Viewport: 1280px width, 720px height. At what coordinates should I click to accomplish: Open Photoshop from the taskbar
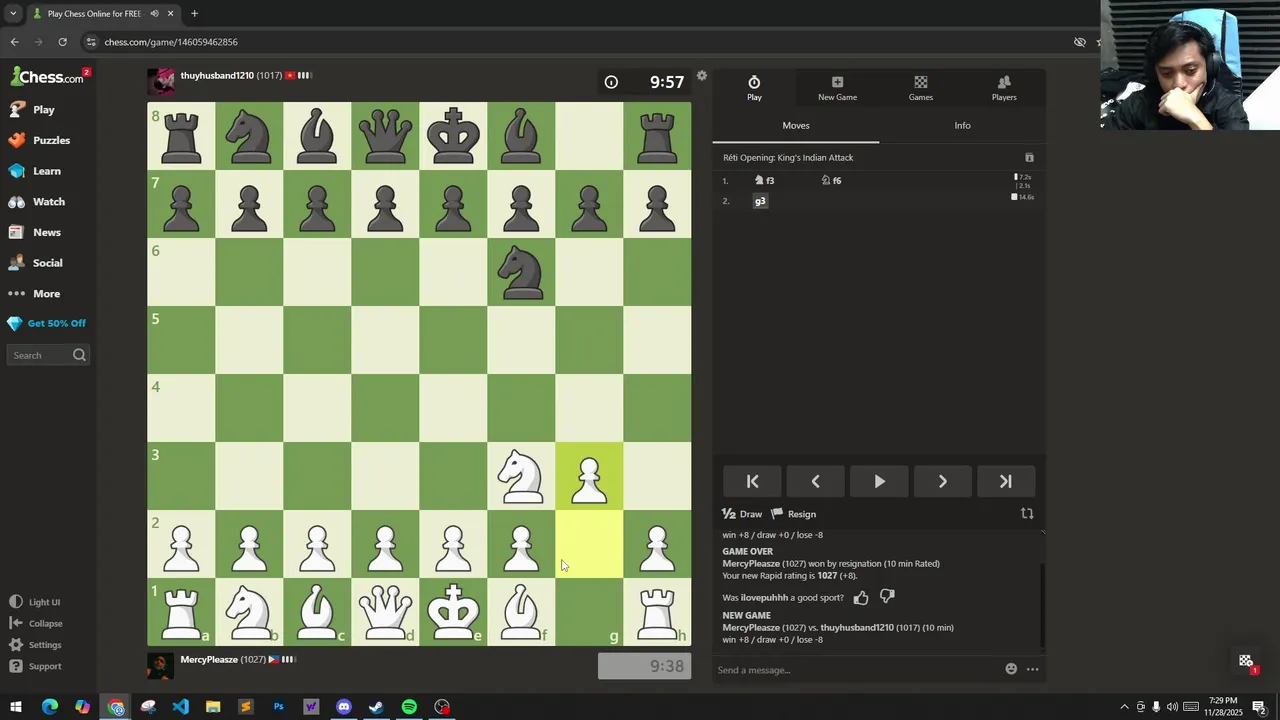pos(278,707)
